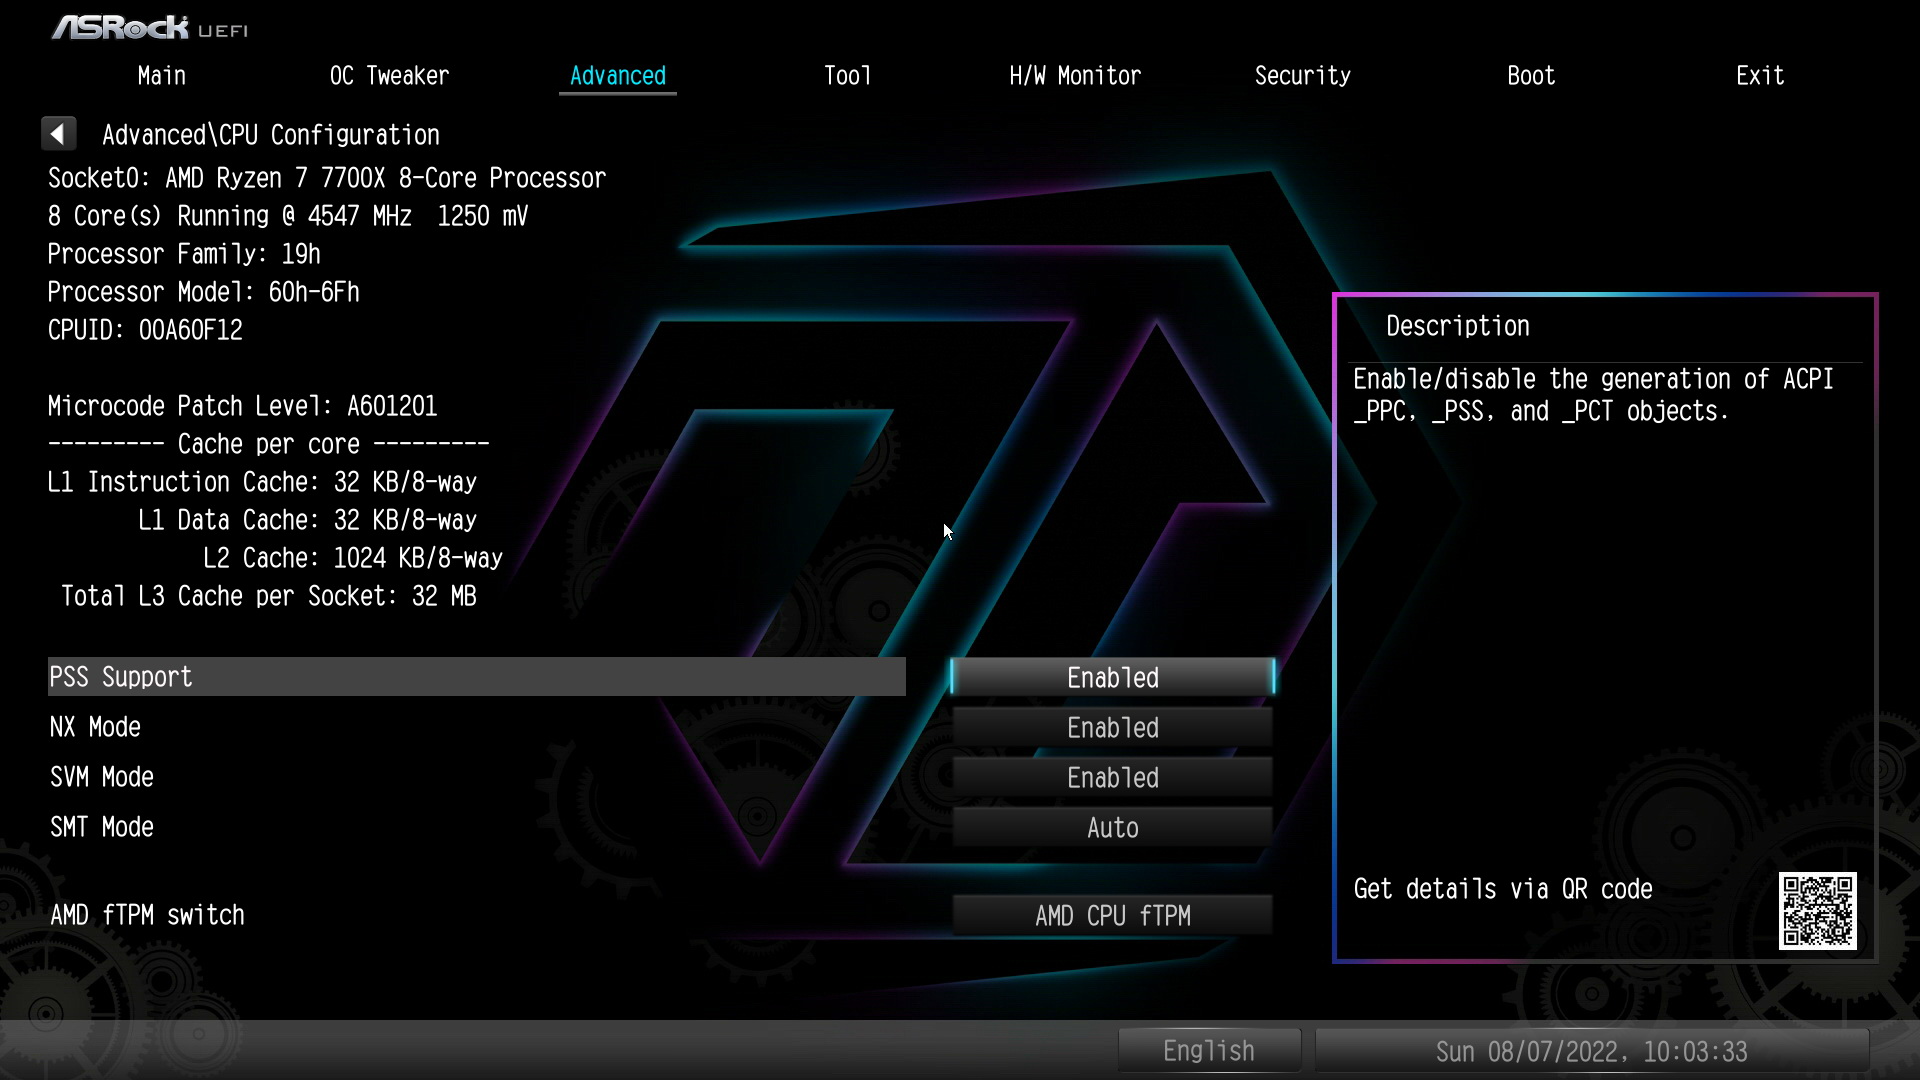Viewport: 1920px width, 1080px height.
Task: Go to the H/W Monitor tab
Action: point(1075,76)
